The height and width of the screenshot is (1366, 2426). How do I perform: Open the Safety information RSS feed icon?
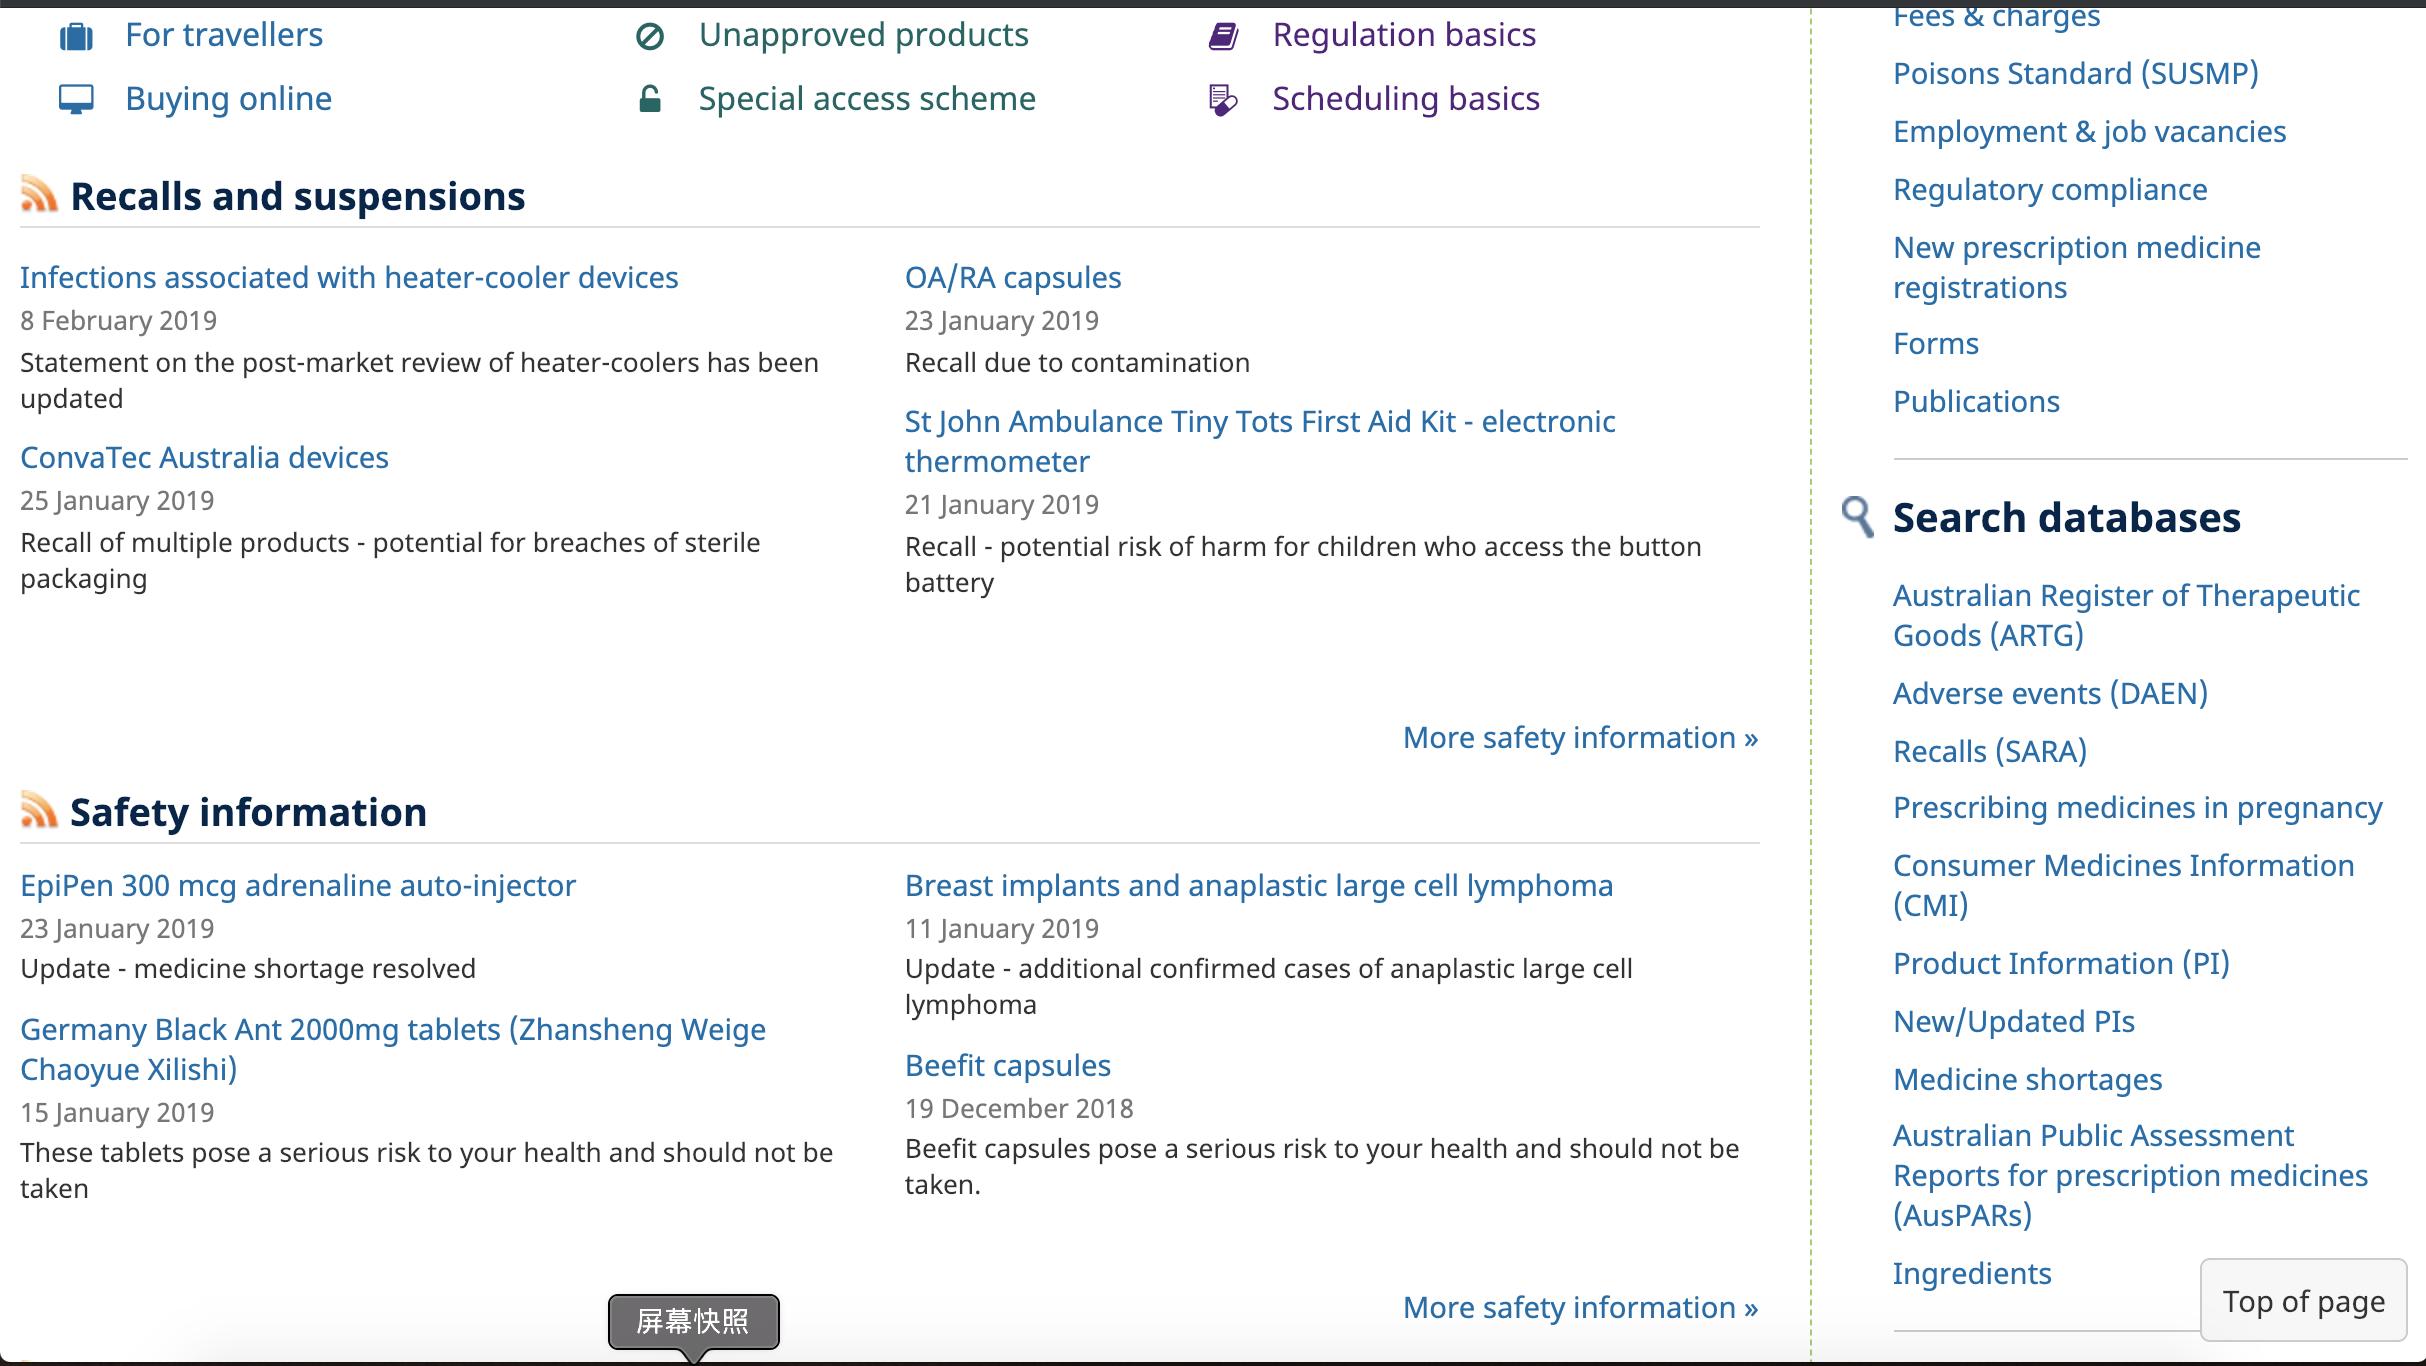pos(39,811)
